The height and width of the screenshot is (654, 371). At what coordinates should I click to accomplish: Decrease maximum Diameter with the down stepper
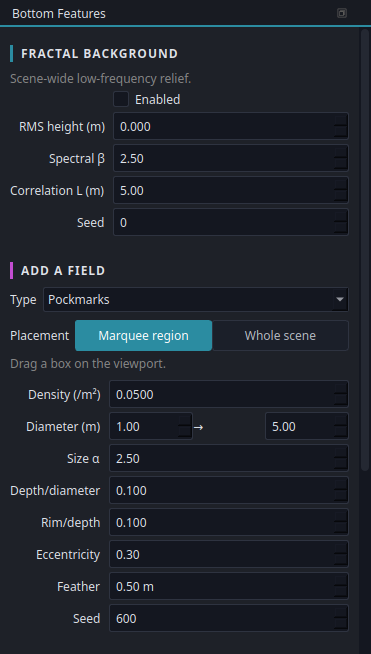click(x=341, y=433)
